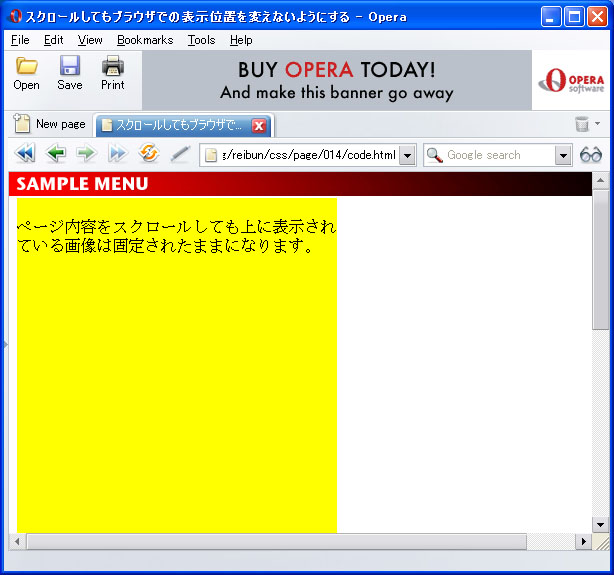Image resolution: width=614 pixels, height=575 pixels.
Task: Click the New page button label
Action: (x=61, y=124)
